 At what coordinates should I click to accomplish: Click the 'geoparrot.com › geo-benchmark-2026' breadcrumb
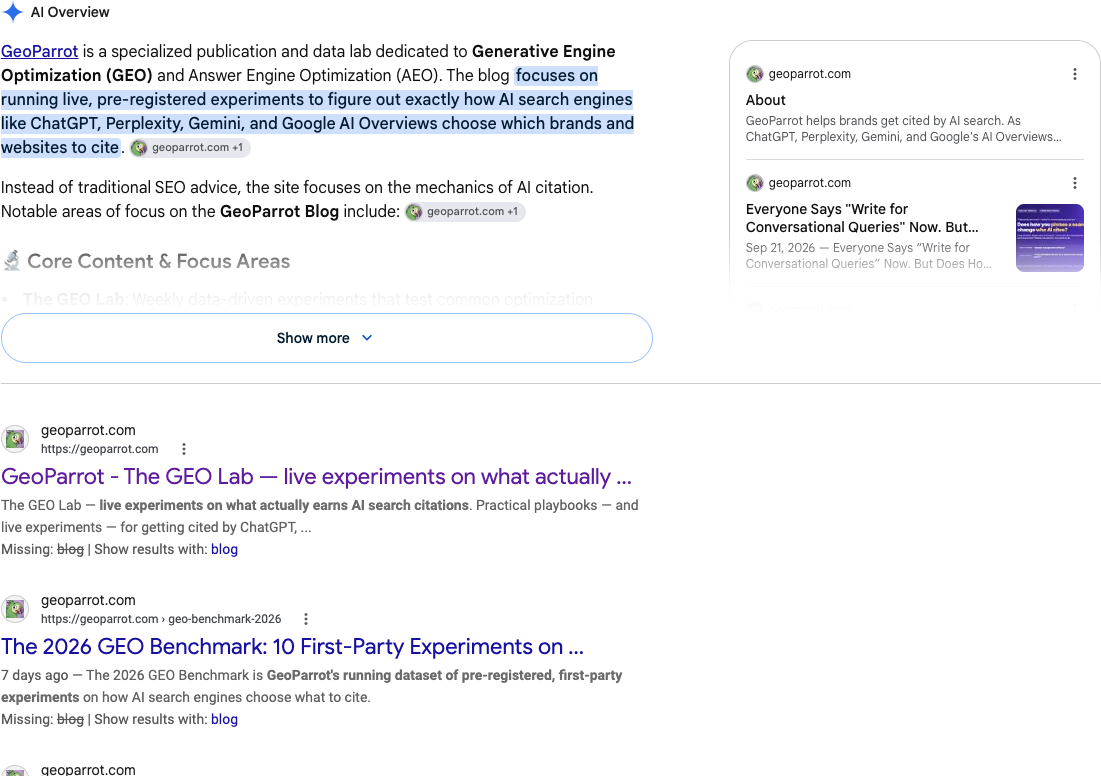161,619
